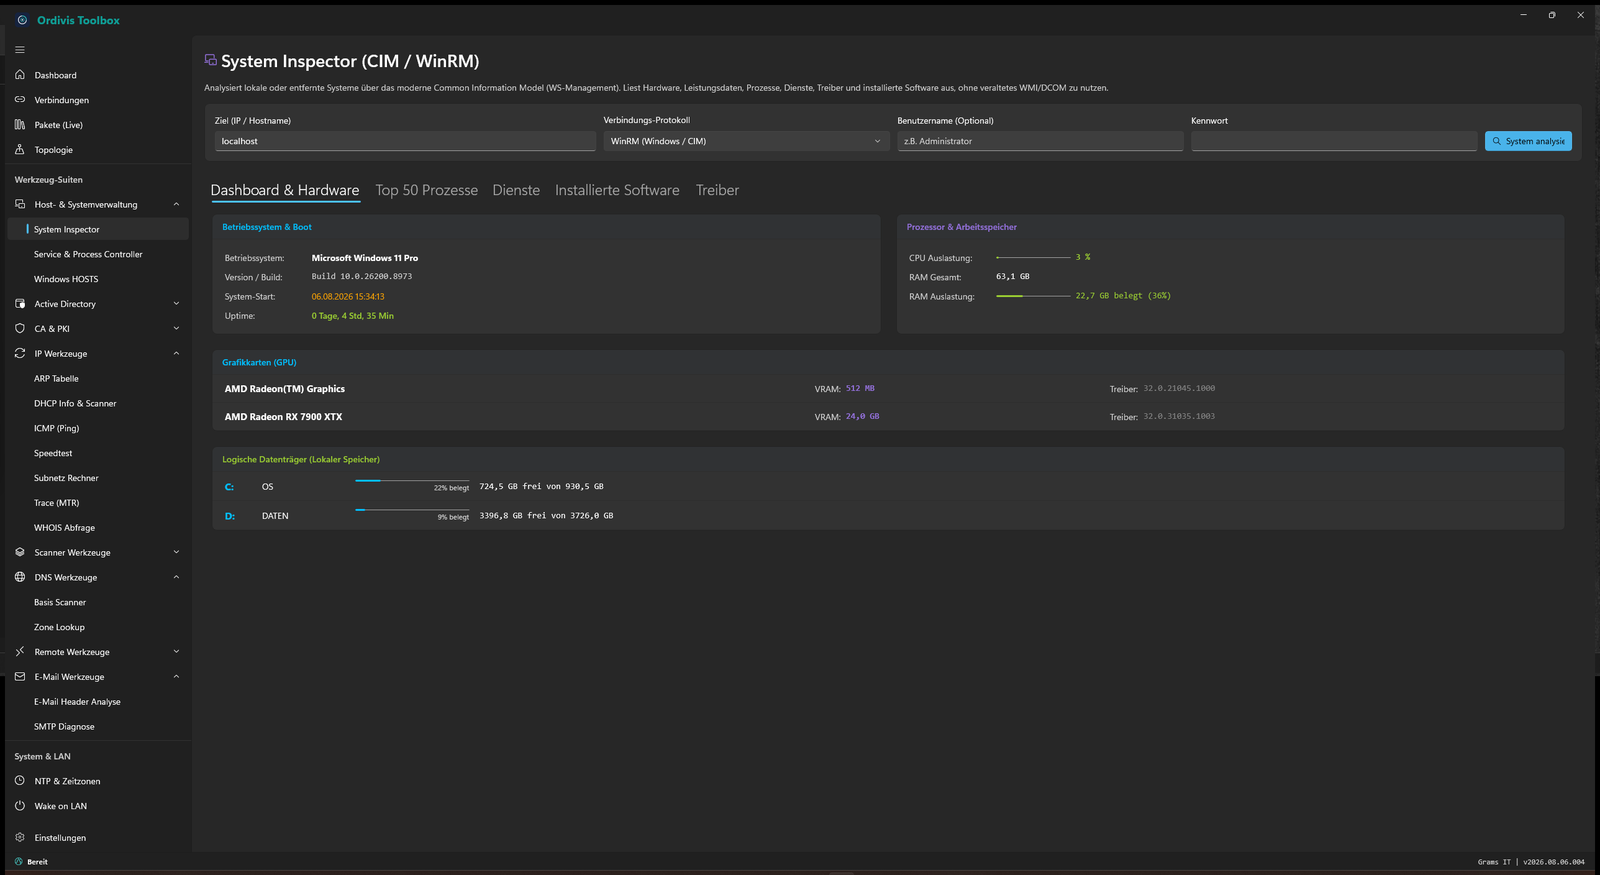This screenshot has height=875, width=1600.
Task: Collapse the E-Mail Werkzeuge section chevron
Action: 176,677
